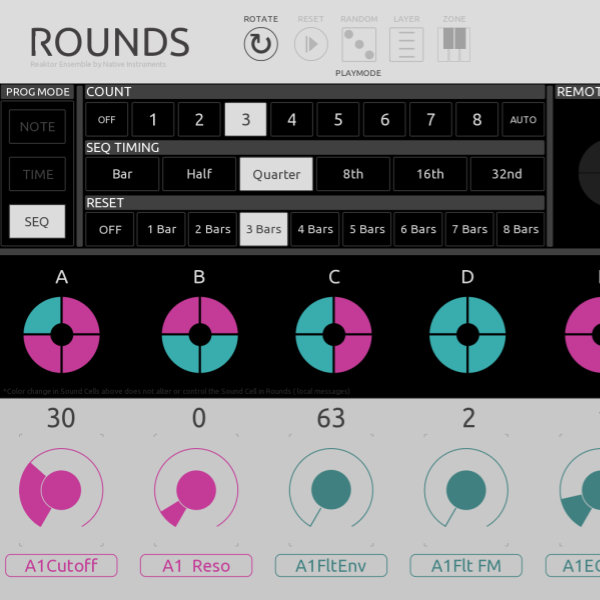Viewport: 600px width, 600px height.
Task: Click the value 30 above A1Cutoff
Action: point(61,418)
